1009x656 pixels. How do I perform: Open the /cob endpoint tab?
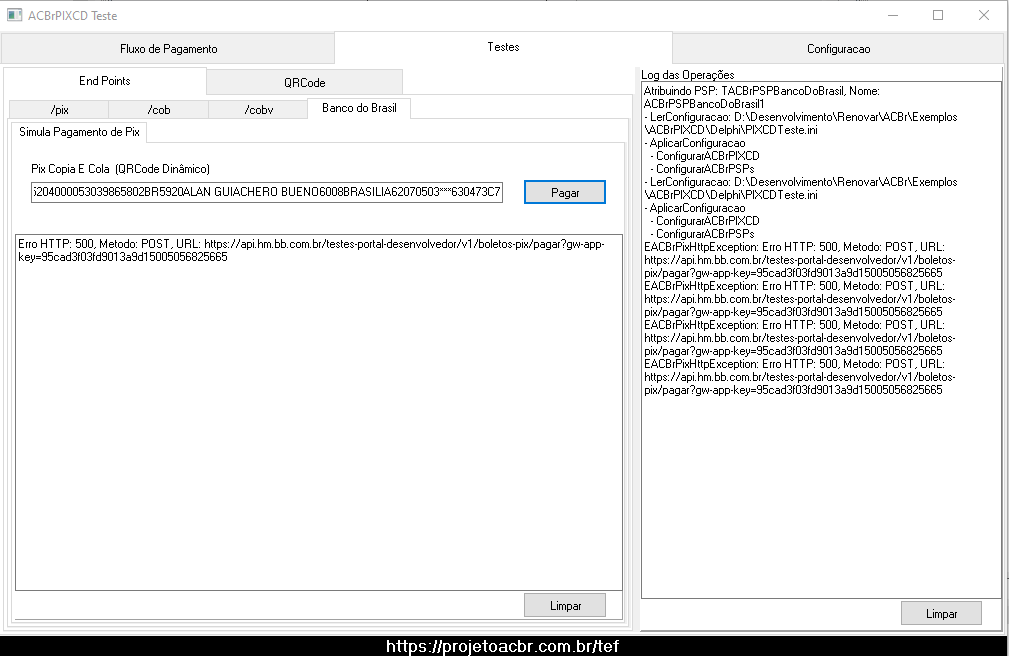tap(159, 109)
